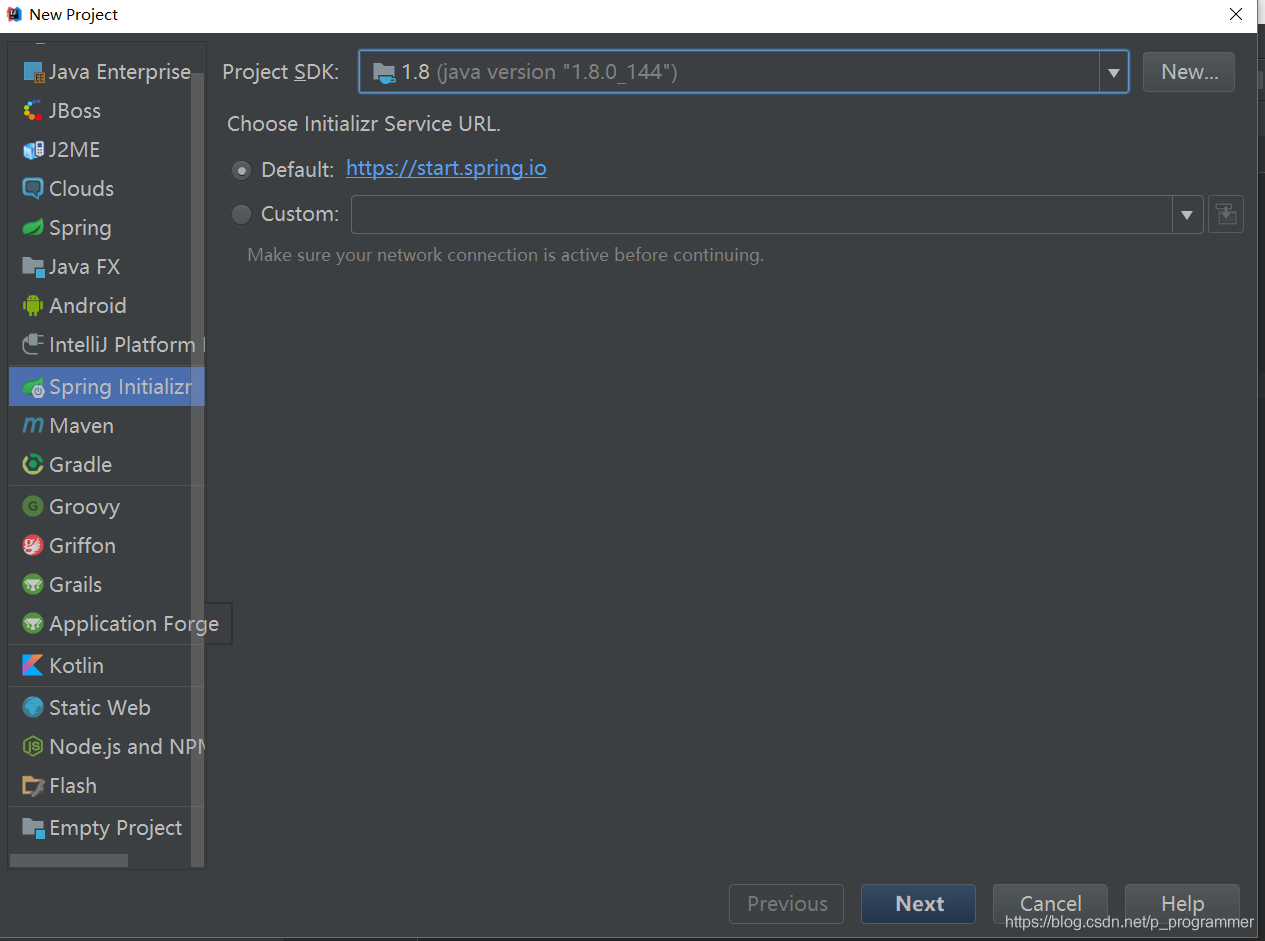Viewport: 1265px width, 941px height.
Task: Select the Gradle project type label
Action: [80, 465]
